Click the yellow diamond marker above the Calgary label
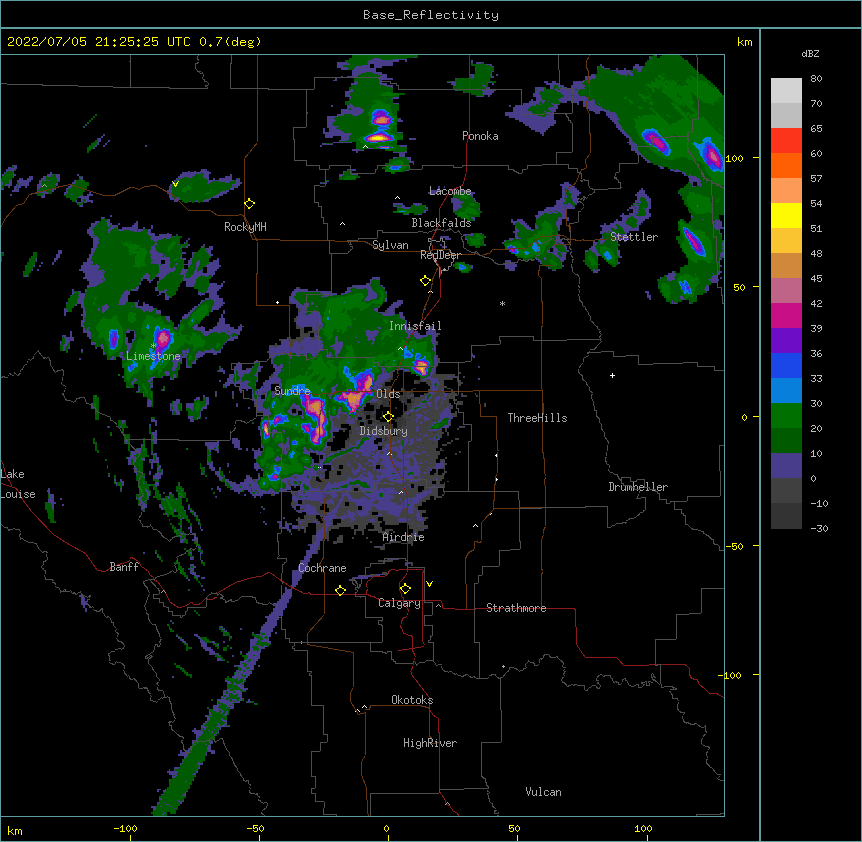This screenshot has height=842, width=862. (405, 589)
